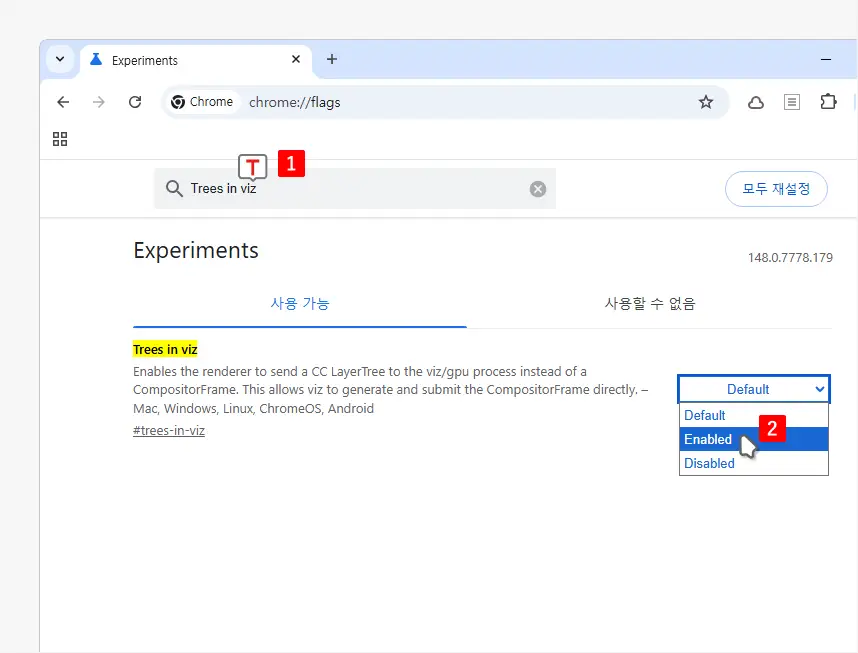
Task: Switch to the 사용 가능 tab
Action: tap(300, 304)
